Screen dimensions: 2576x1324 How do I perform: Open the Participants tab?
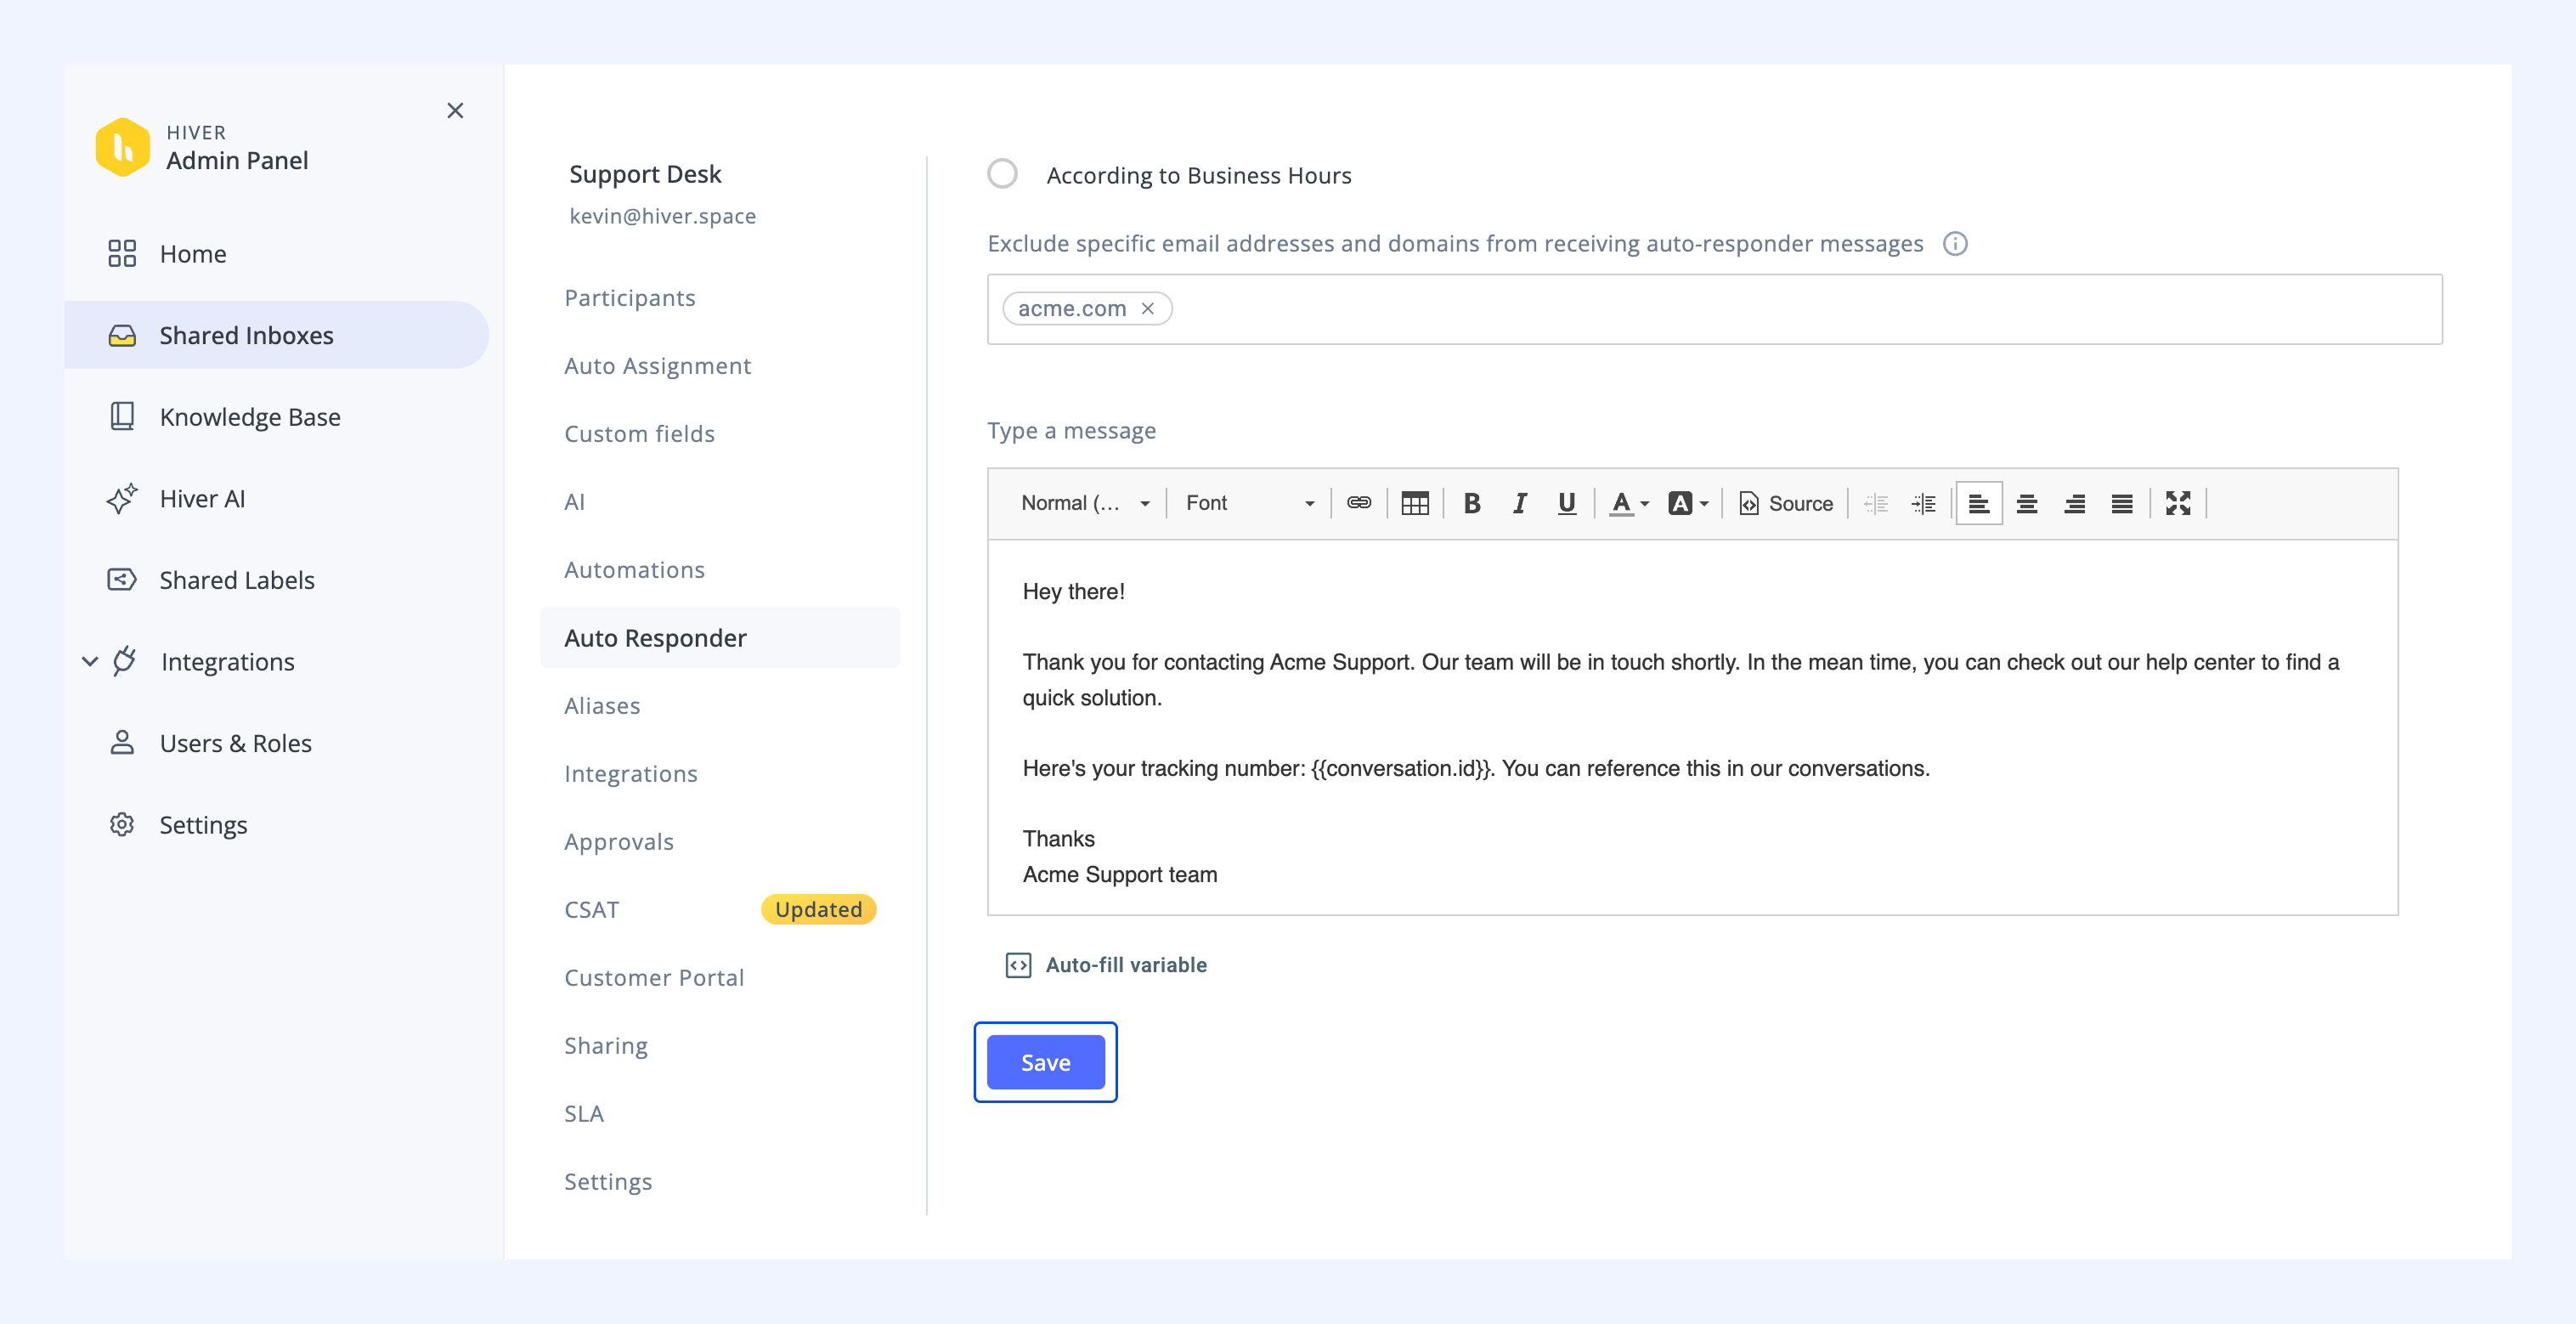point(630,298)
